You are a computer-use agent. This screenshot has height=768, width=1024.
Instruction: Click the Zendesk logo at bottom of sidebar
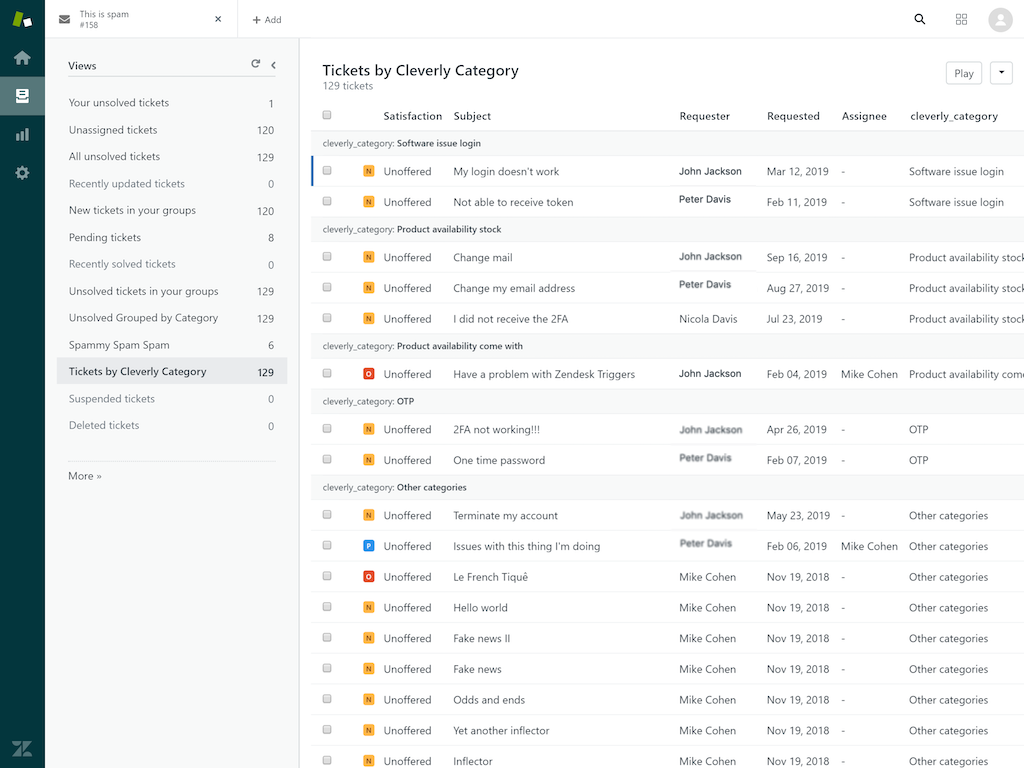coord(22,748)
